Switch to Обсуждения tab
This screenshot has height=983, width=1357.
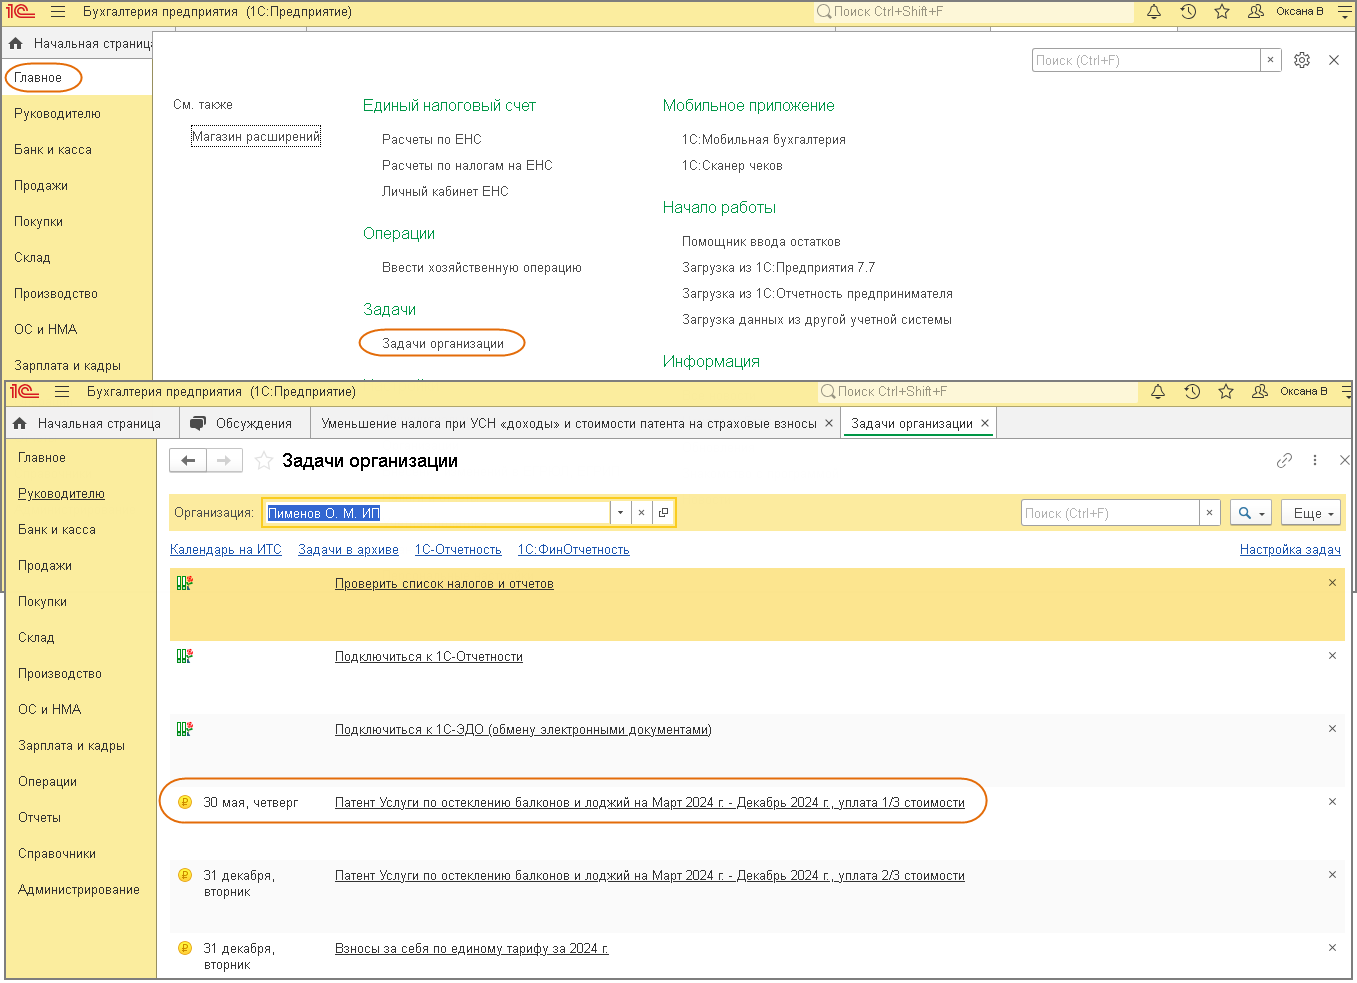(x=245, y=423)
